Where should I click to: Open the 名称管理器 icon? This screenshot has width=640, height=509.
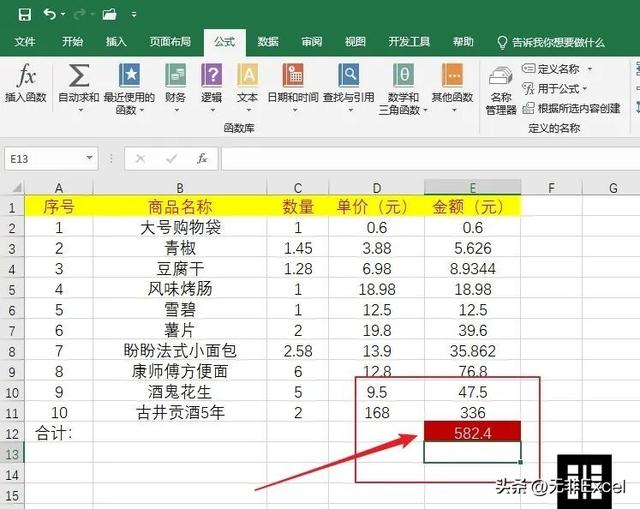(501, 77)
